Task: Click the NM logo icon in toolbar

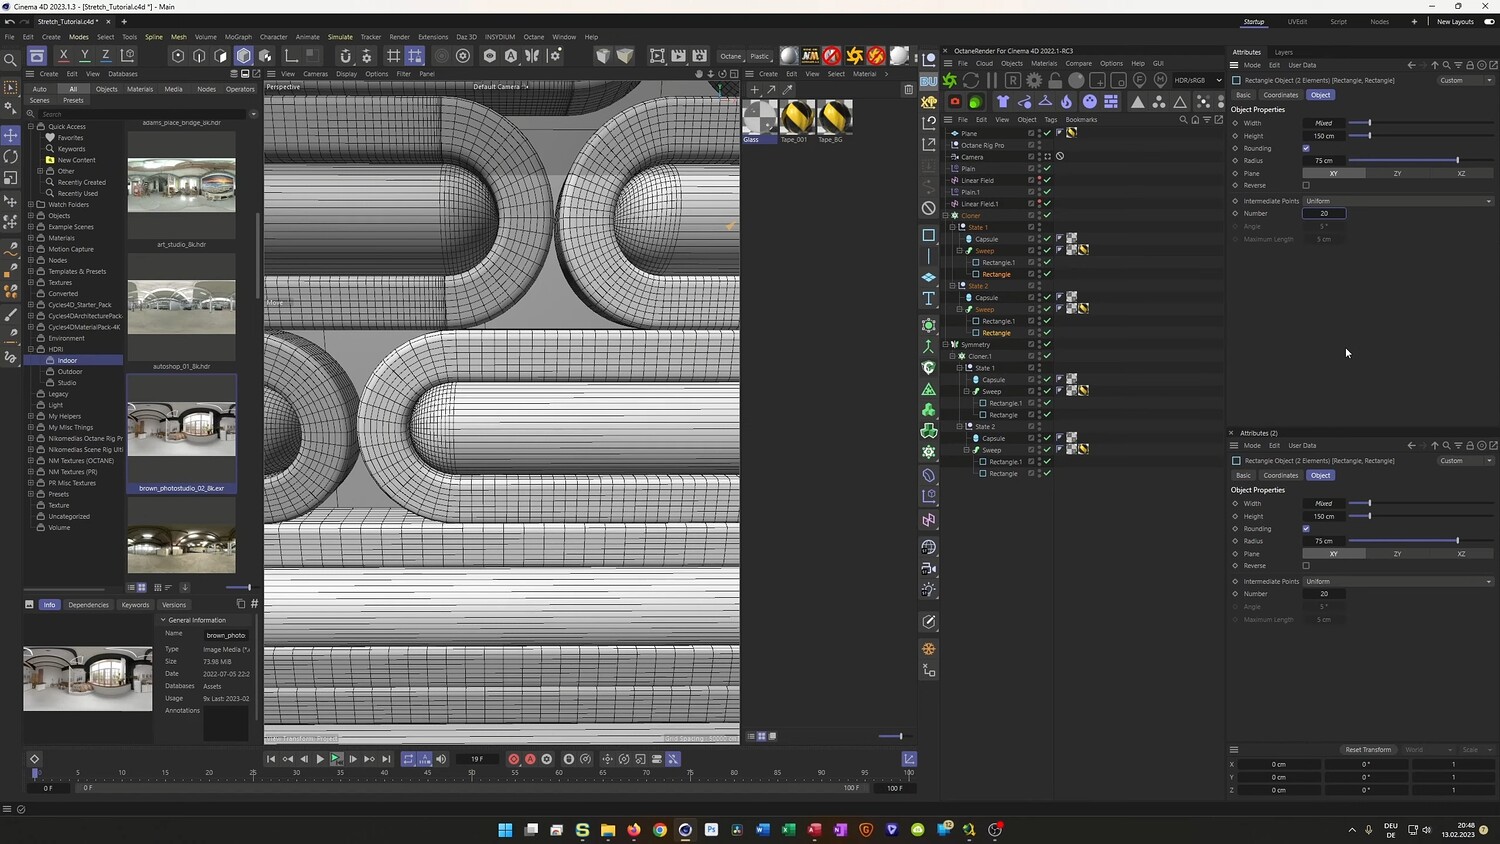Action: pos(811,56)
